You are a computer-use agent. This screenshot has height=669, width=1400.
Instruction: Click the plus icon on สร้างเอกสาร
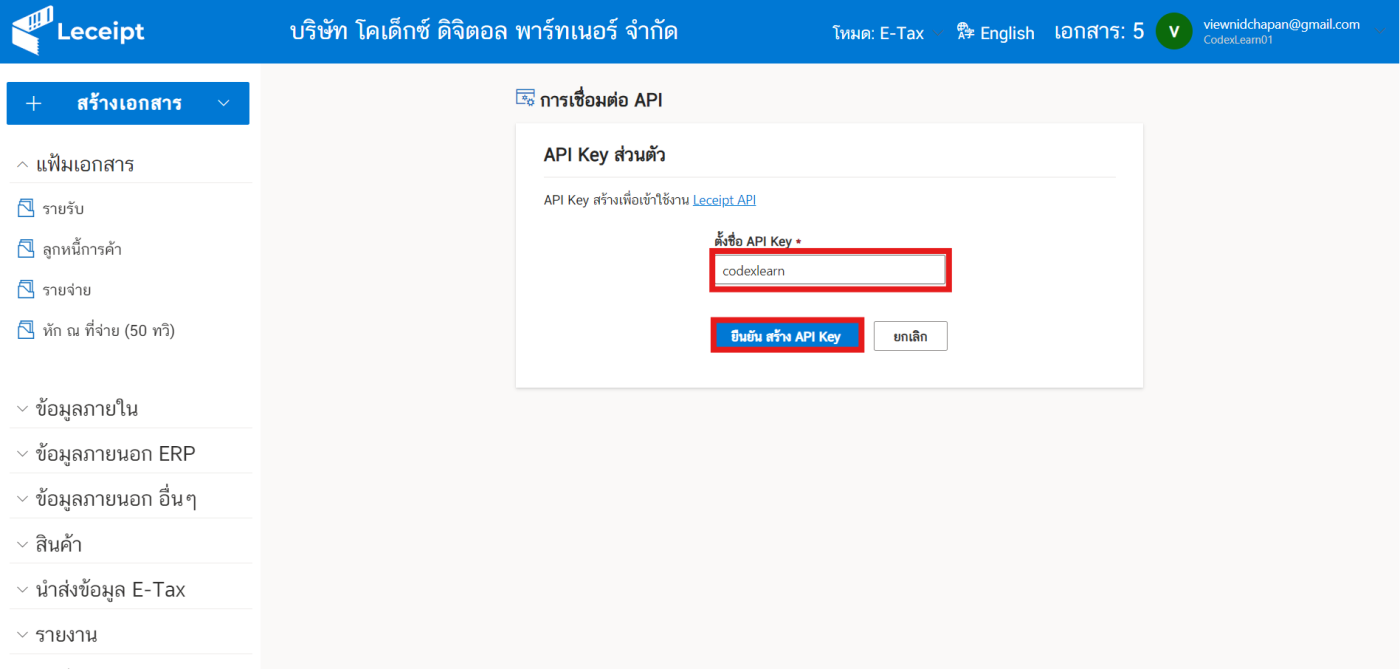(x=34, y=104)
